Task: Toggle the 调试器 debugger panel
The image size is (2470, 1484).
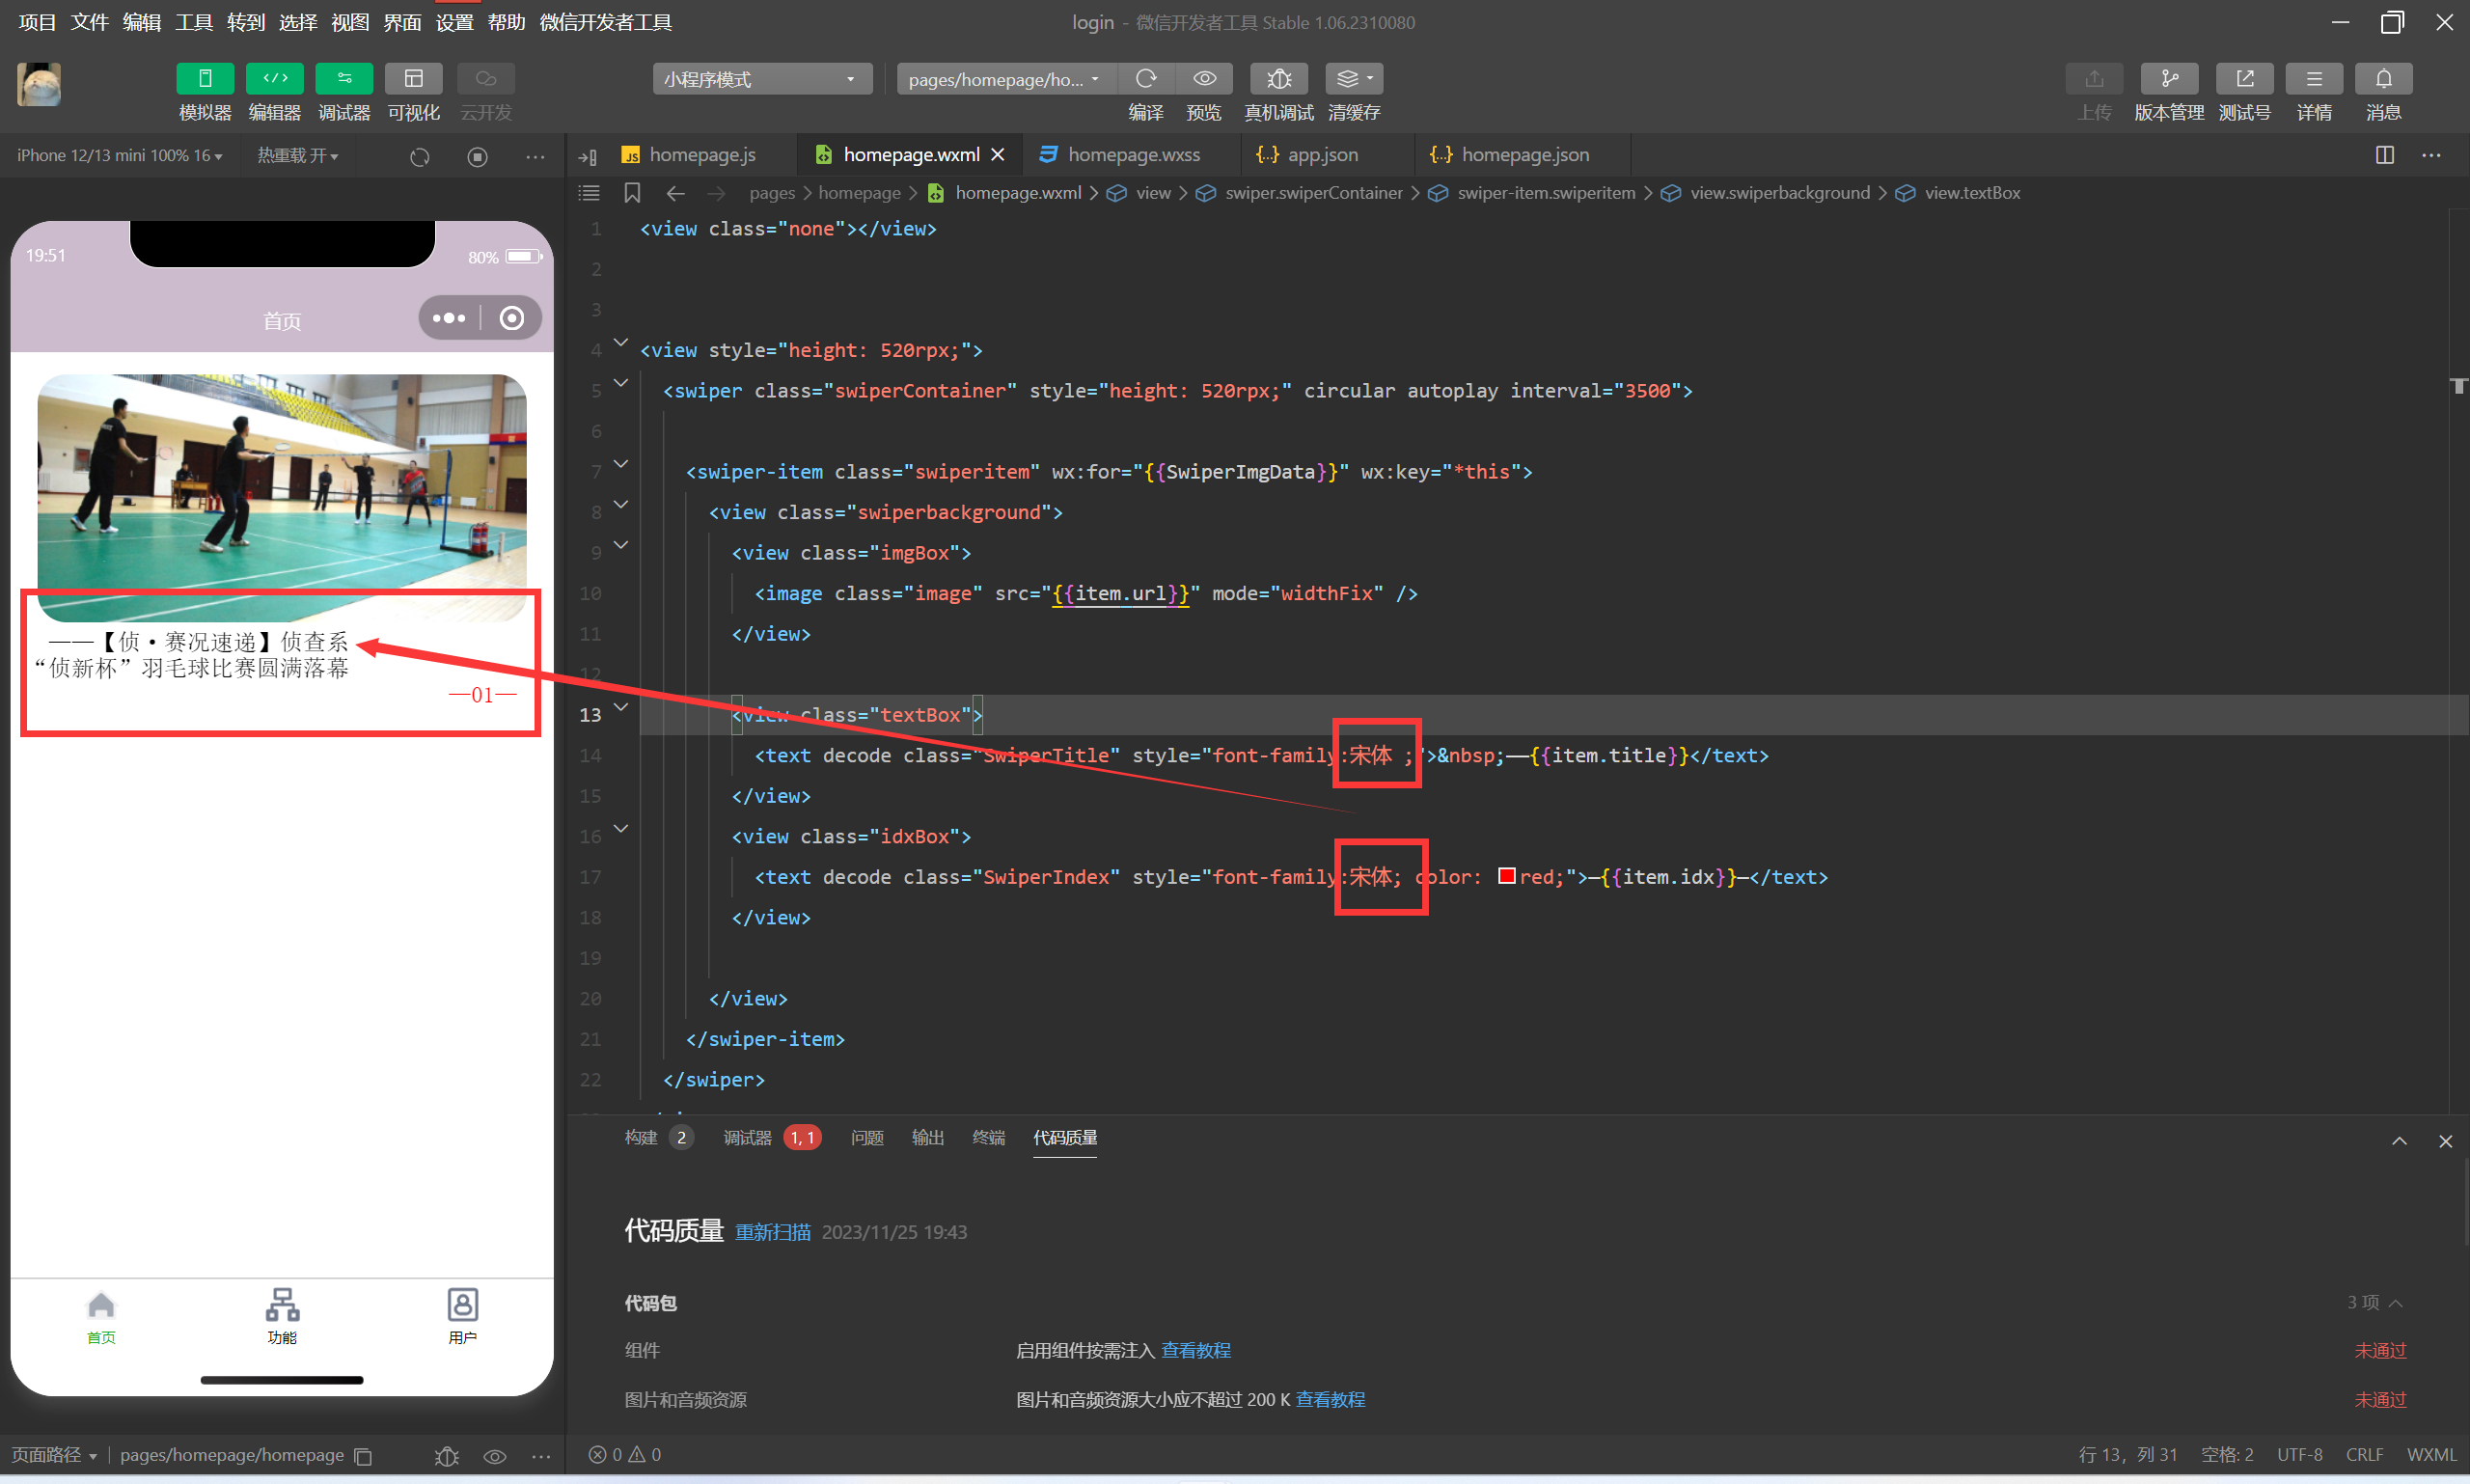Action: click(344, 78)
